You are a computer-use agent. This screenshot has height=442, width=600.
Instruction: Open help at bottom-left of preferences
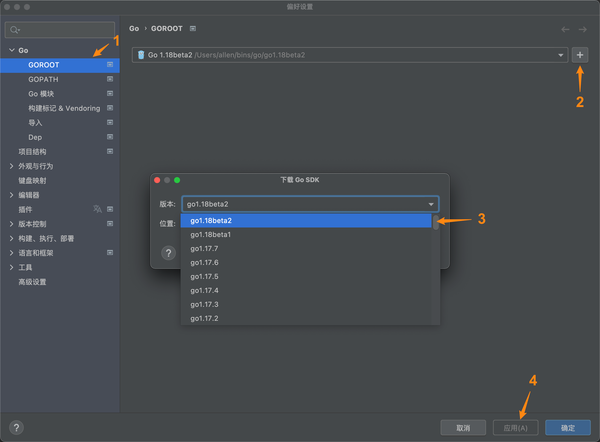pos(16,427)
